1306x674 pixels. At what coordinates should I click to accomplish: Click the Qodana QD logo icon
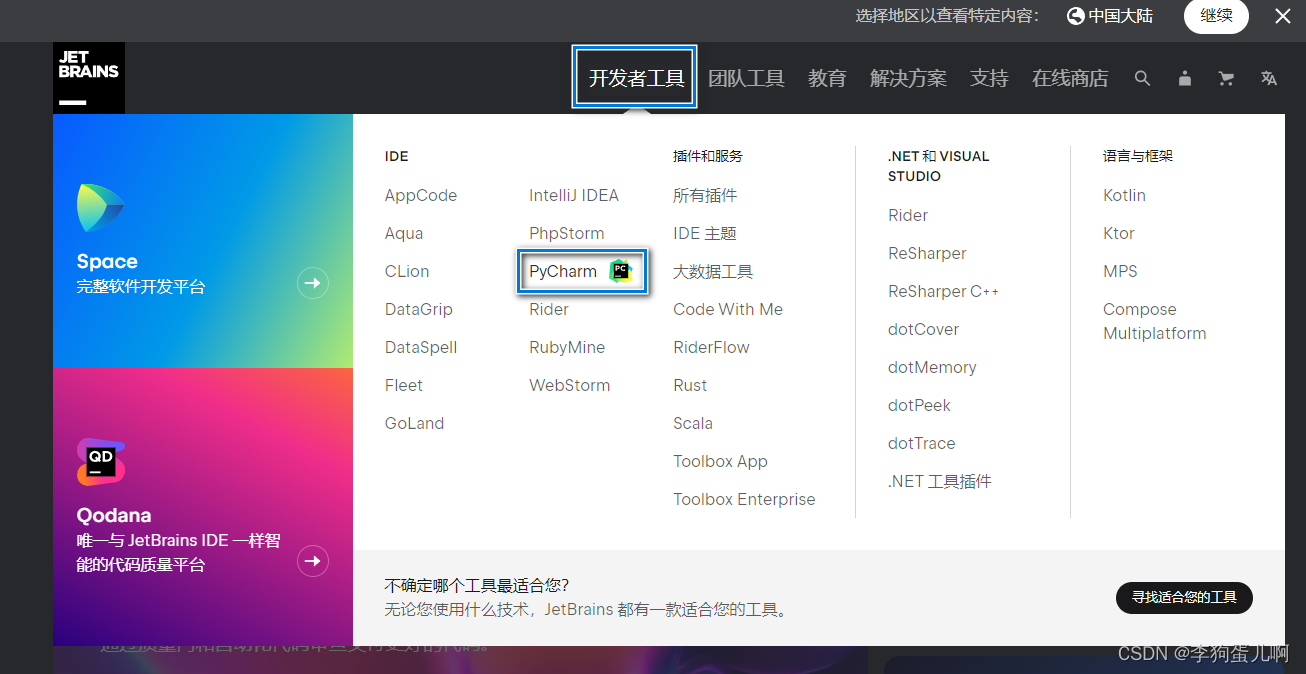coord(101,462)
